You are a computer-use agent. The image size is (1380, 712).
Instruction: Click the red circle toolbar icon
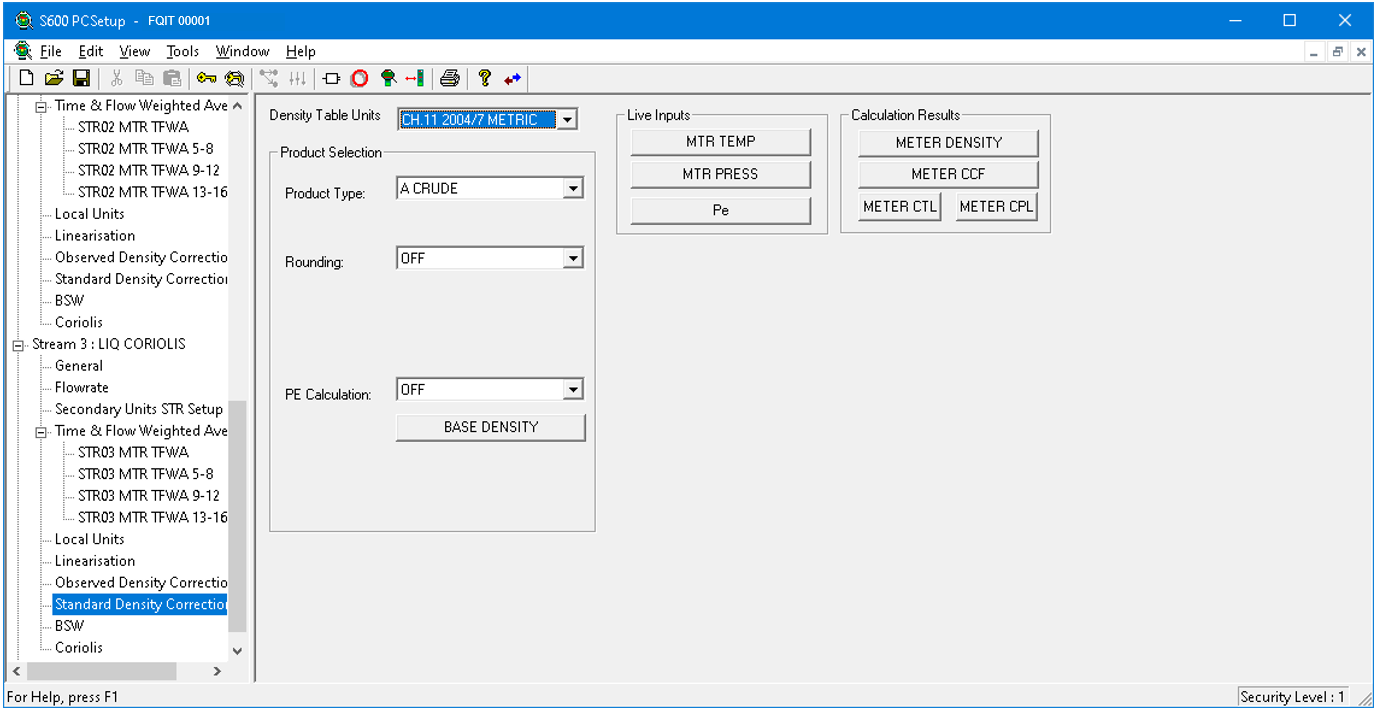click(x=360, y=78)
